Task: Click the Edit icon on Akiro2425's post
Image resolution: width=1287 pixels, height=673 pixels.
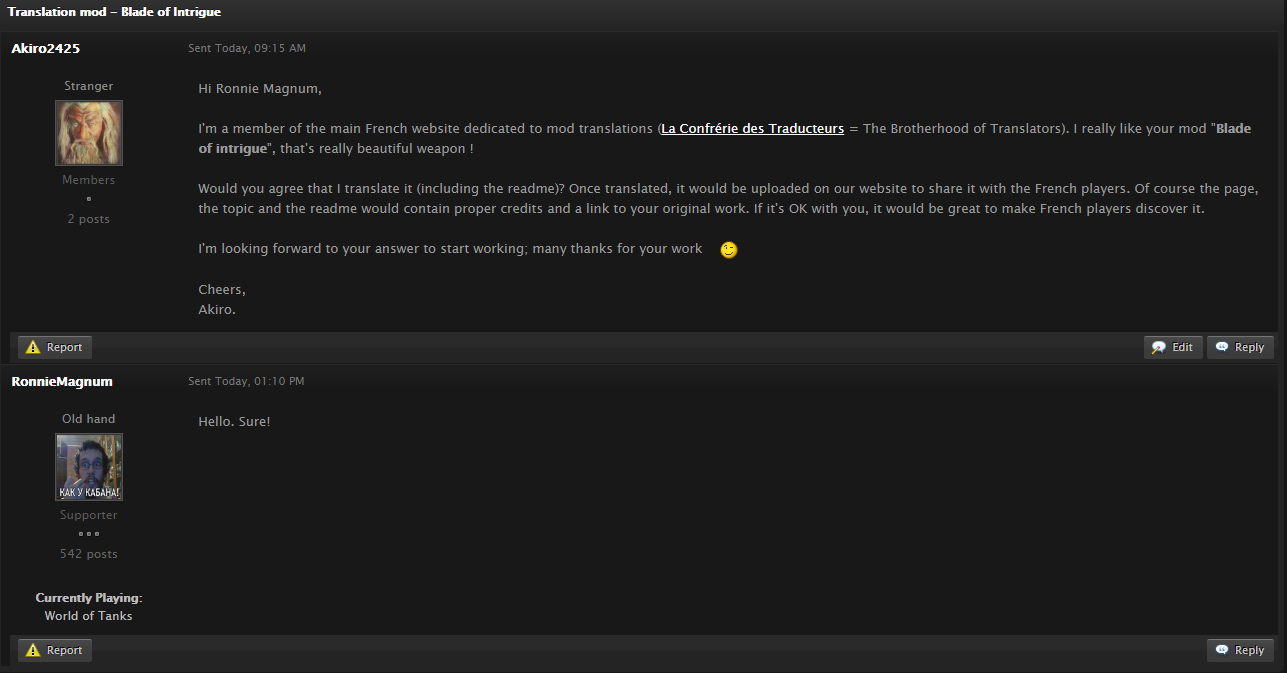Action: (1159, 347)
